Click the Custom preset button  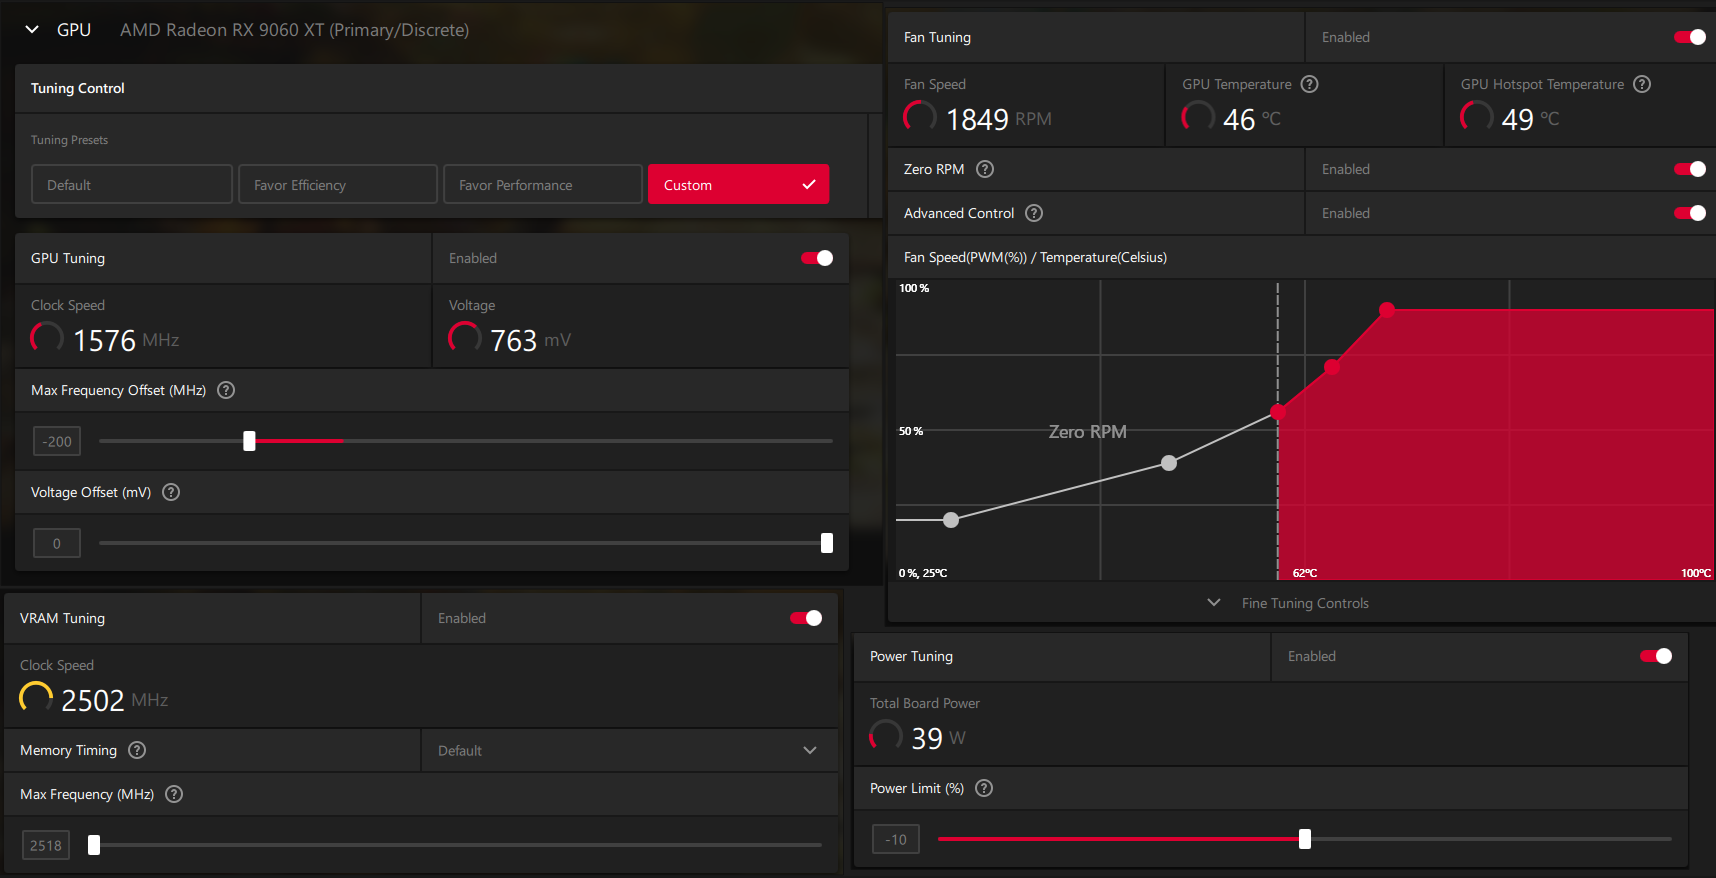738,185
